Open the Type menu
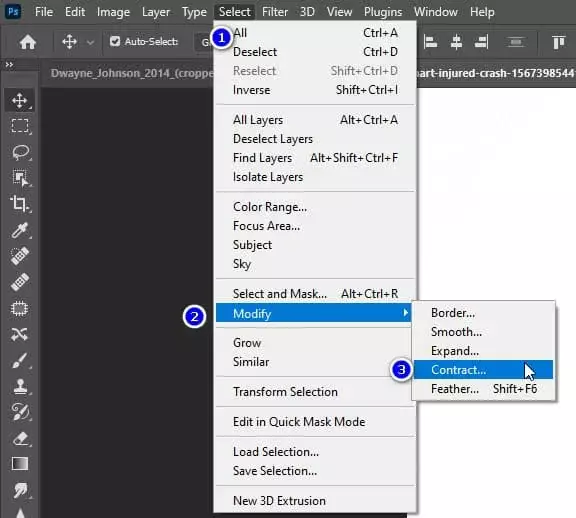 click(x=194, y=12)
